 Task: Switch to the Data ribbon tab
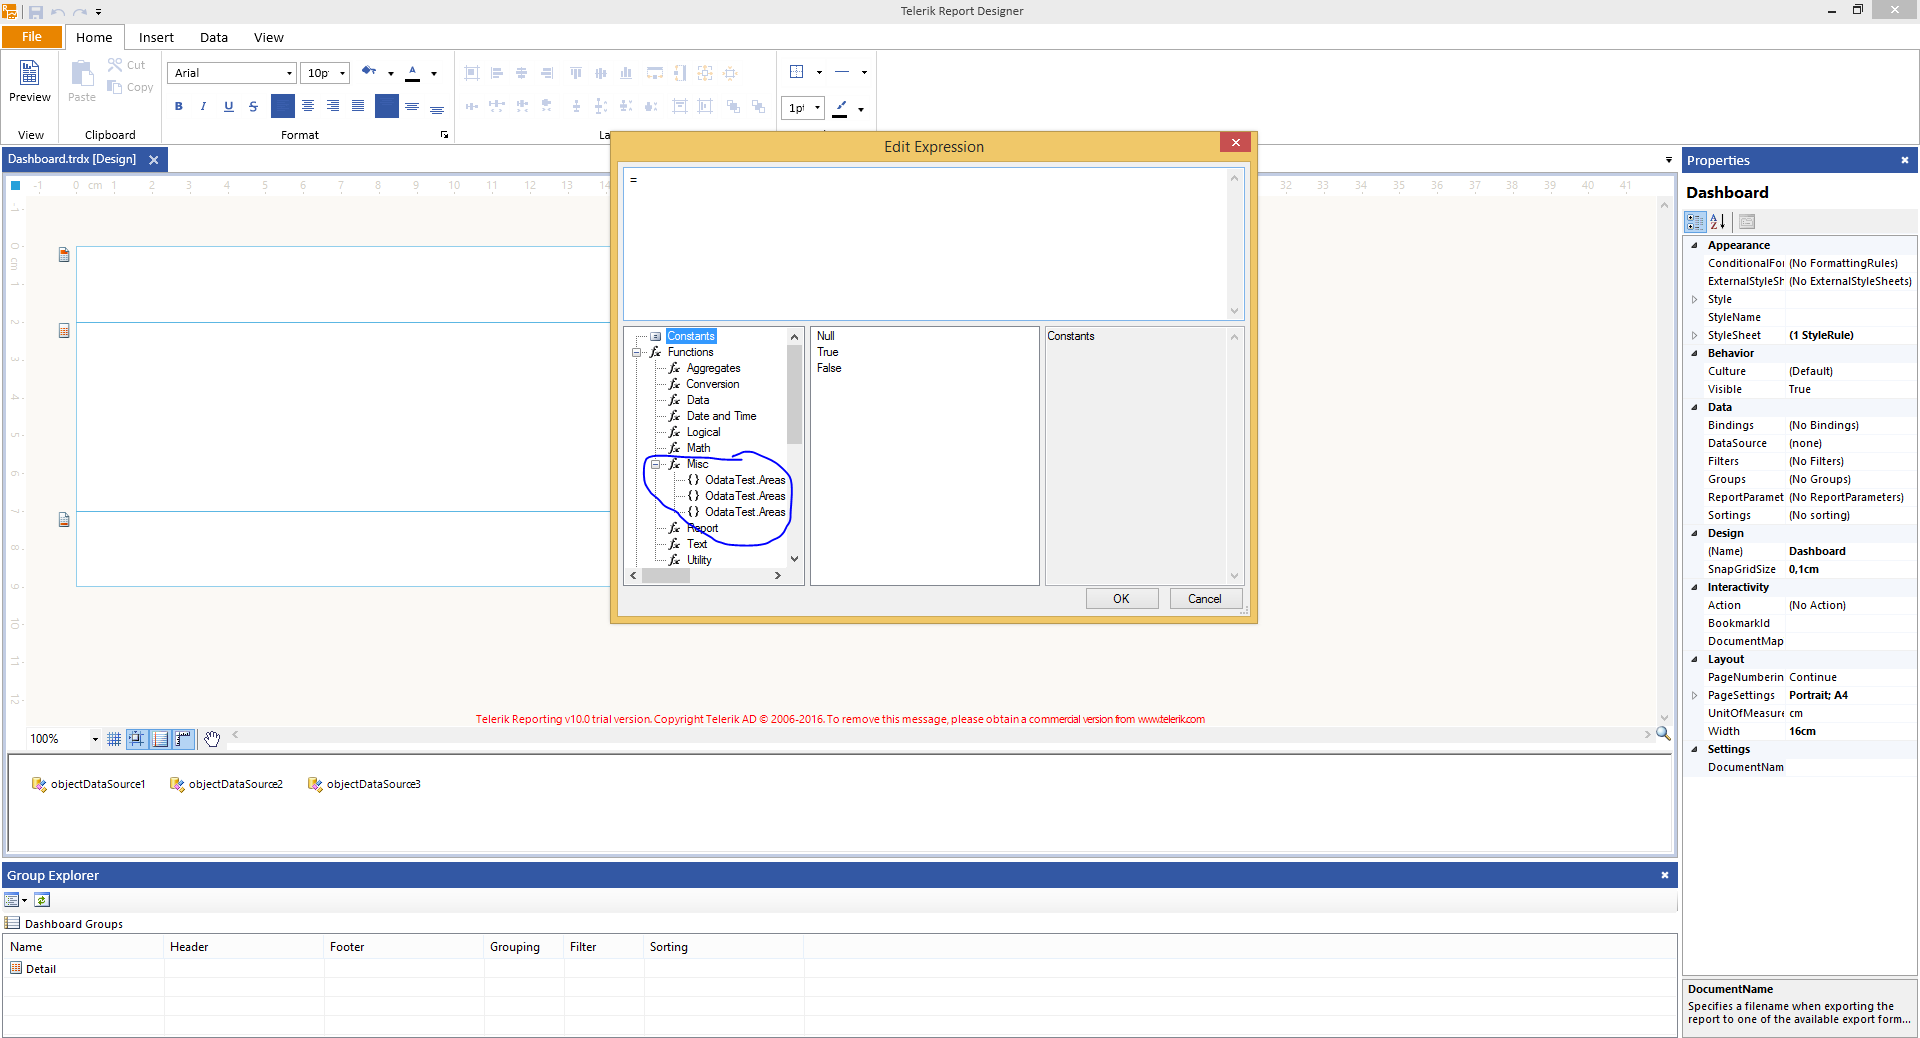tap(214, 38)
